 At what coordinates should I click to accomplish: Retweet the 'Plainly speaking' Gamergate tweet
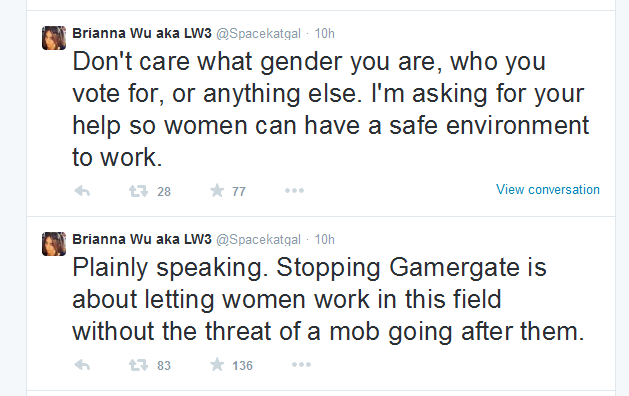[x=138, y=365]
